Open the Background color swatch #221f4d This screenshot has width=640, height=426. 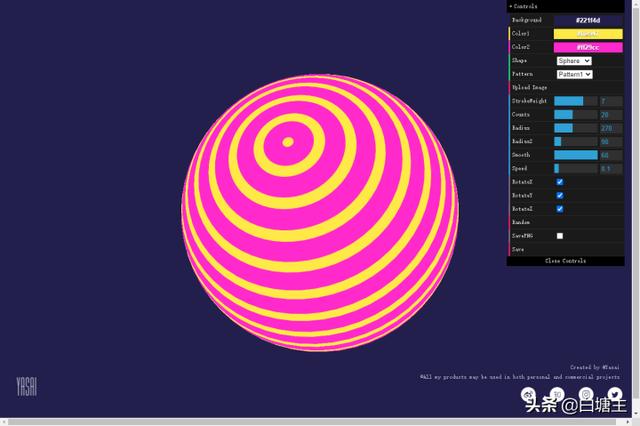click(x=588, y=20)
